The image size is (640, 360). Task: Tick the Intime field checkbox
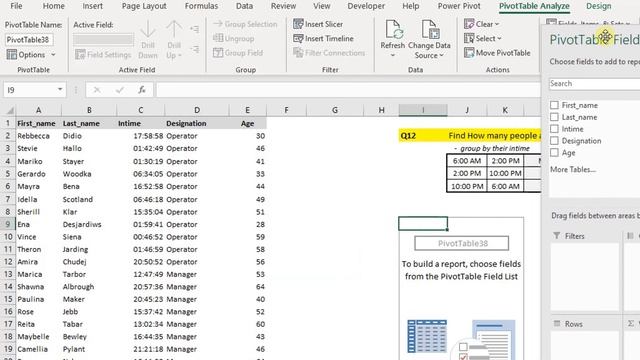point(554,129)
